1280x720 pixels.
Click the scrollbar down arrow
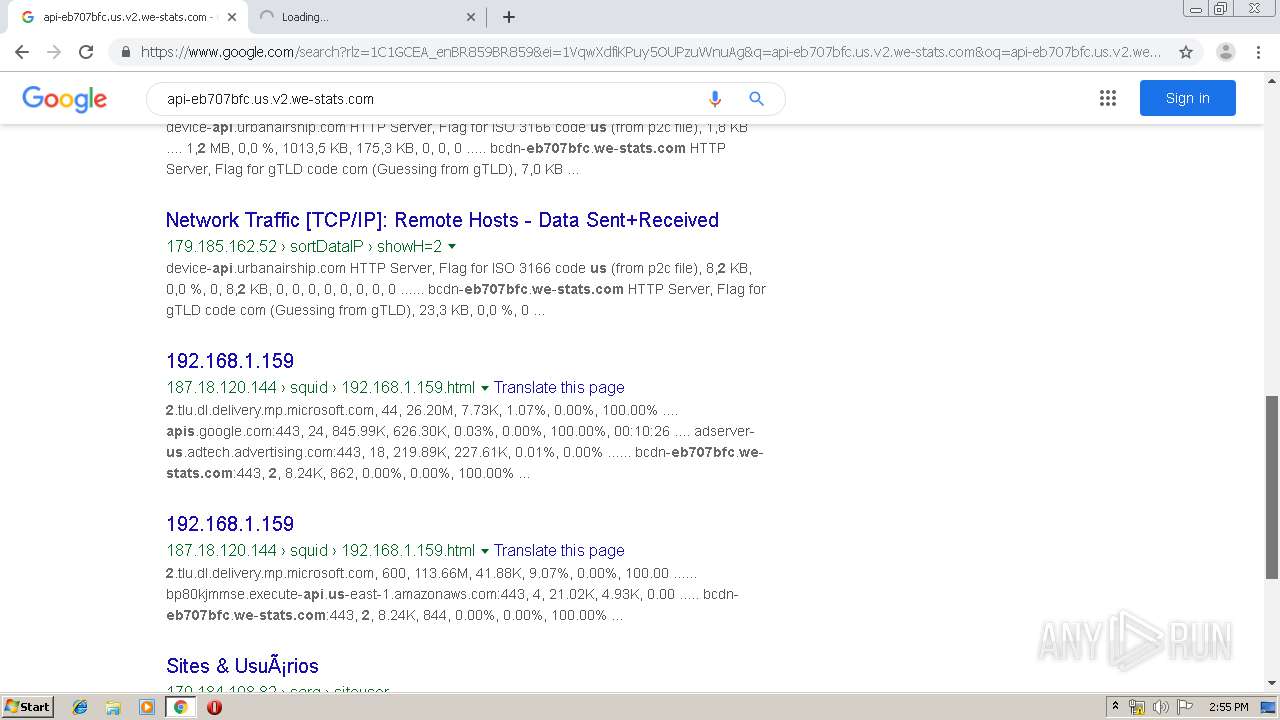(1272, 684)
